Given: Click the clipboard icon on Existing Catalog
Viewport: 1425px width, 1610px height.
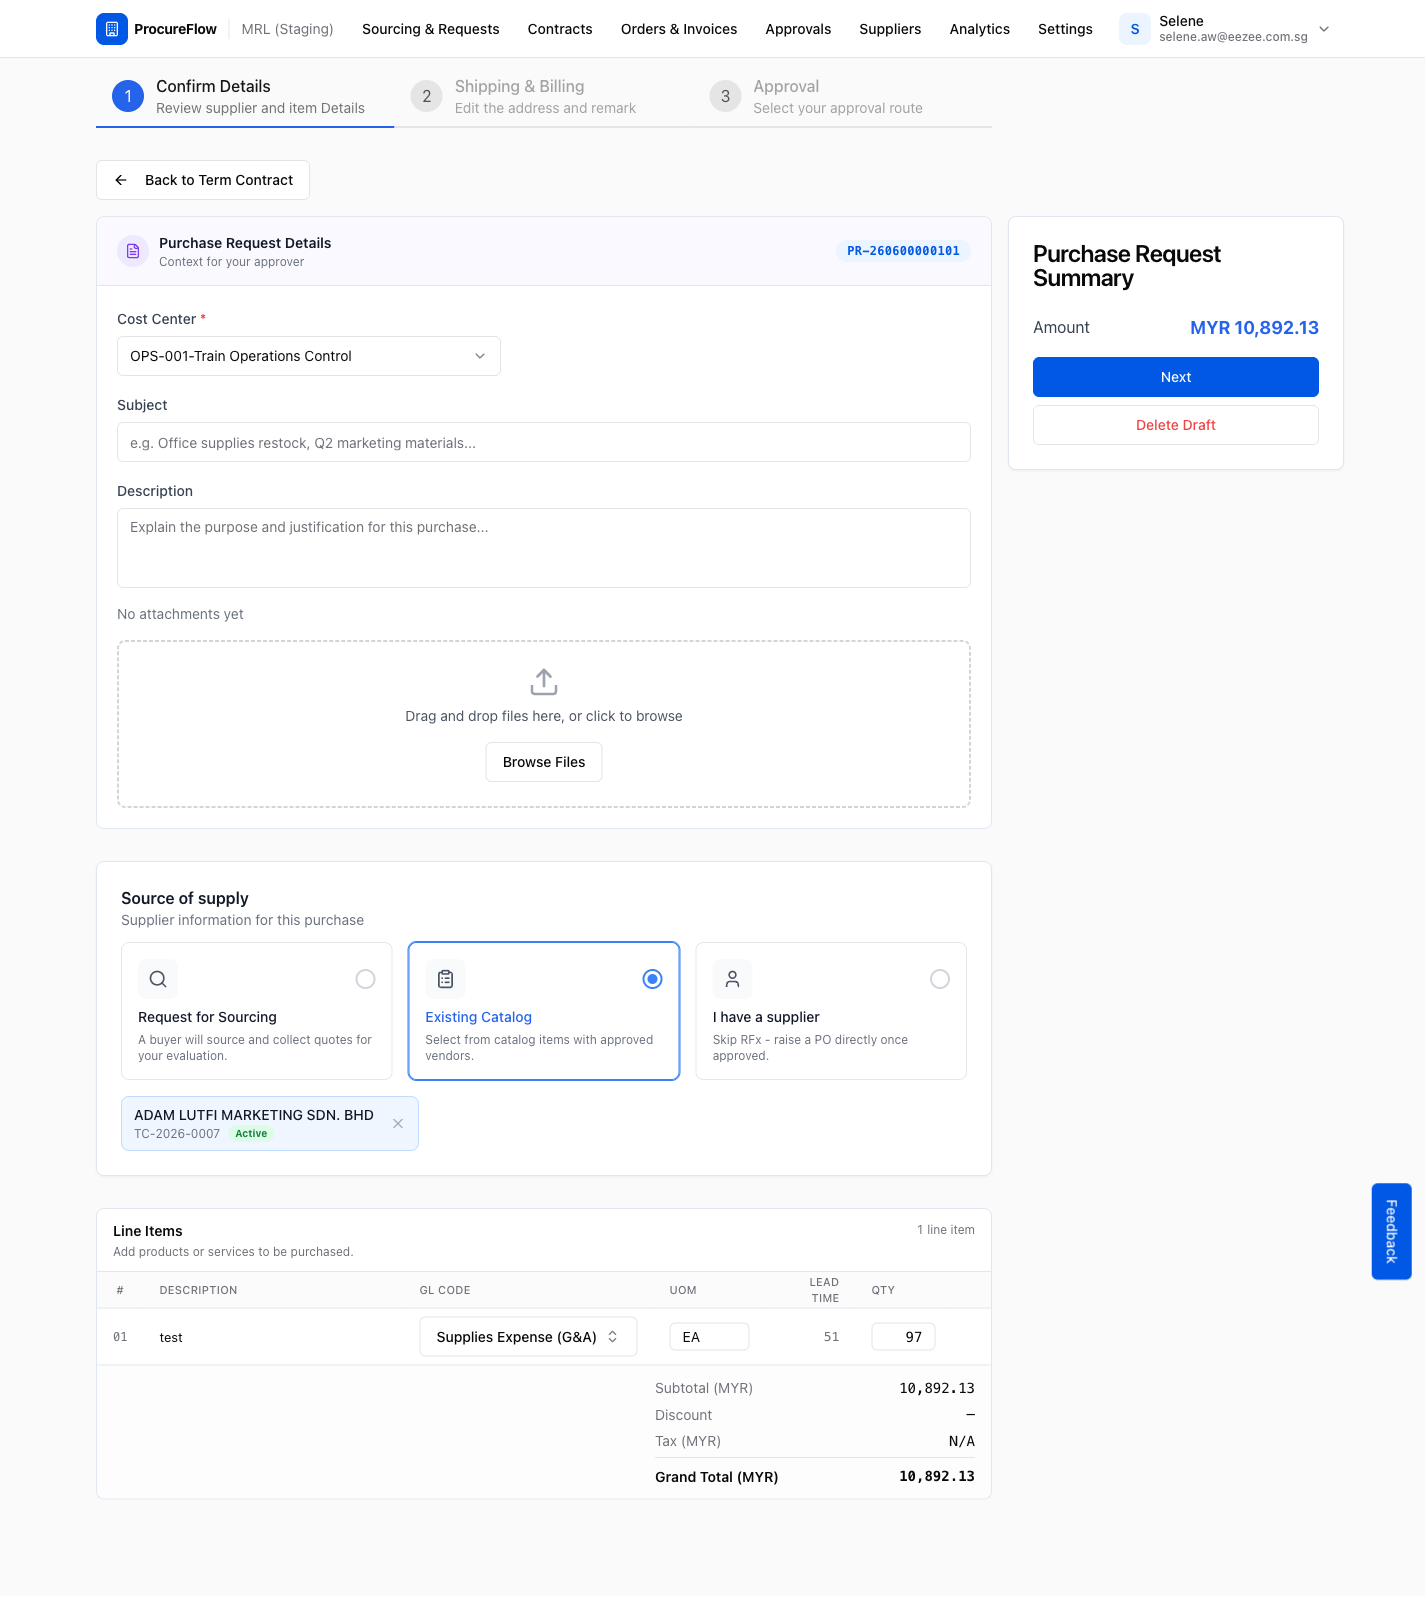Looking at the screenshot, I should click(445, 979).
